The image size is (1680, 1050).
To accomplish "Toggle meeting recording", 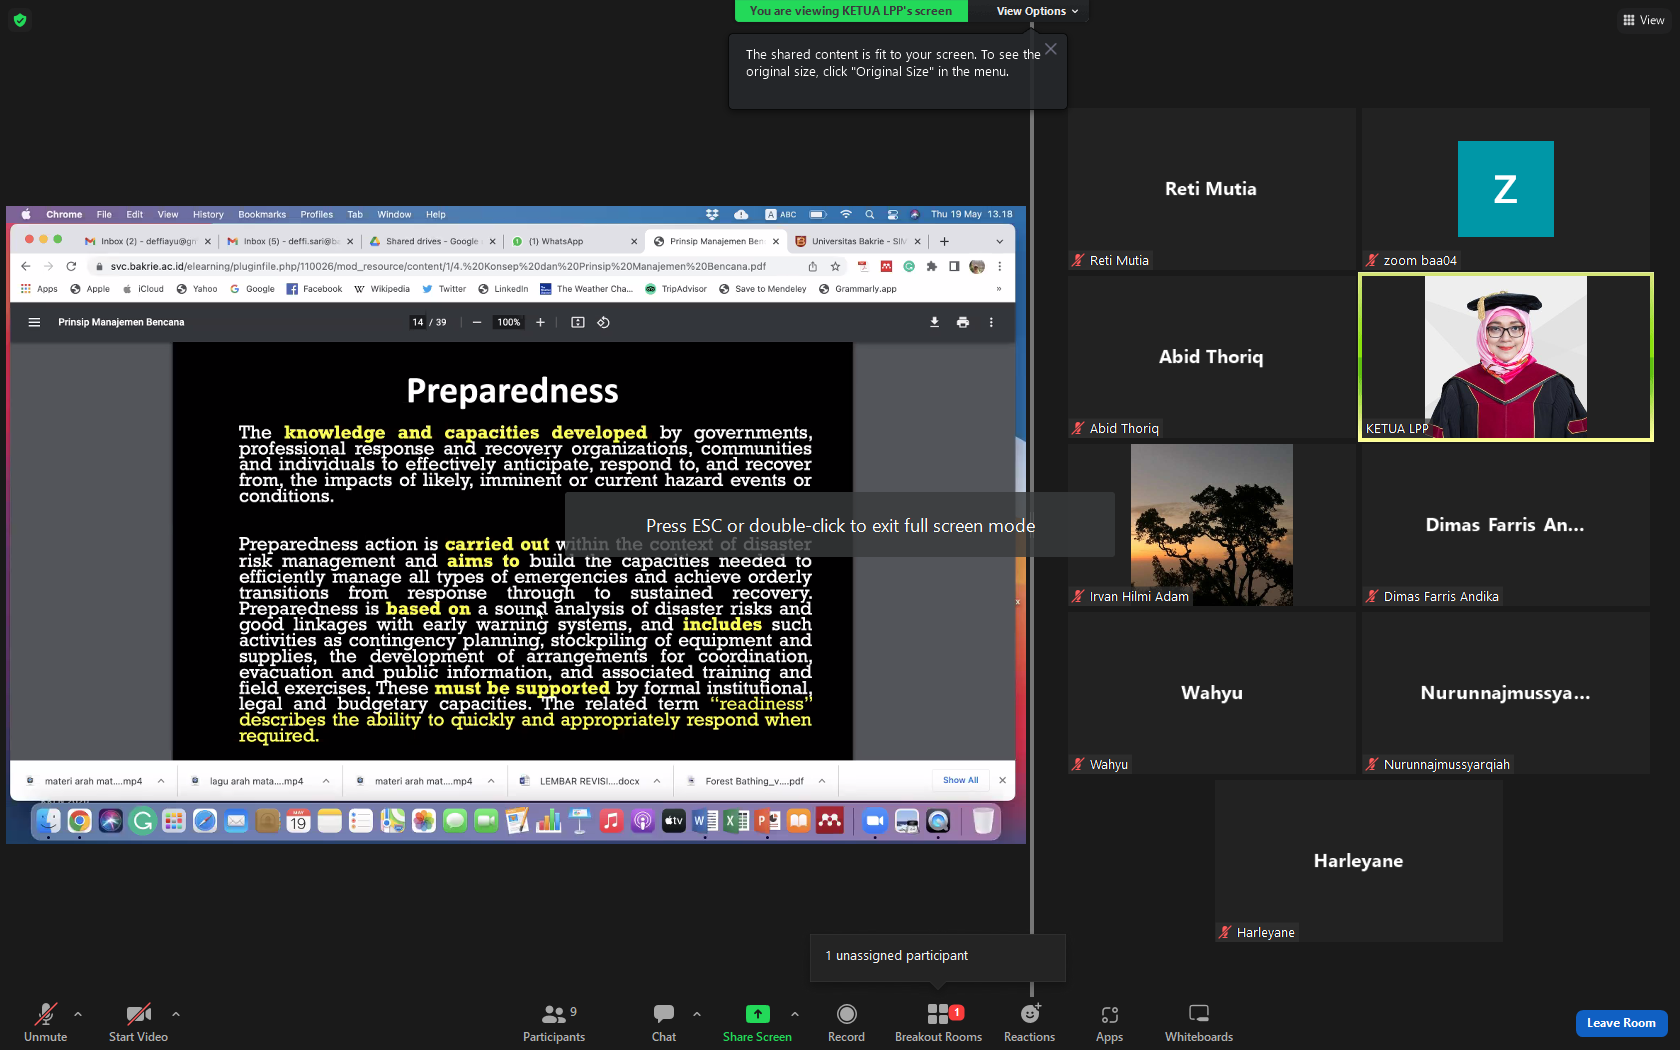I will (x=846, y=1023).
